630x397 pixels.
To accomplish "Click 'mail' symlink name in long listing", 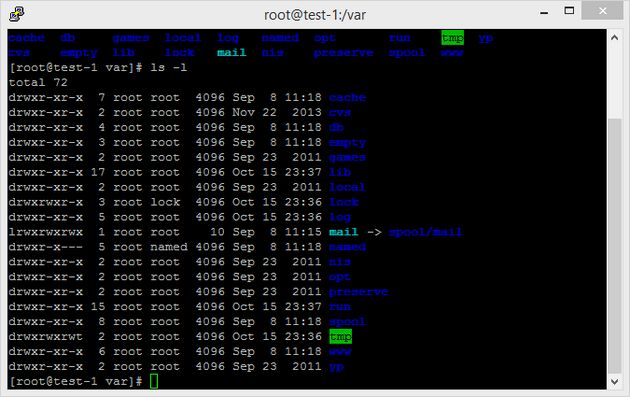I will click(x=344, y=232).
